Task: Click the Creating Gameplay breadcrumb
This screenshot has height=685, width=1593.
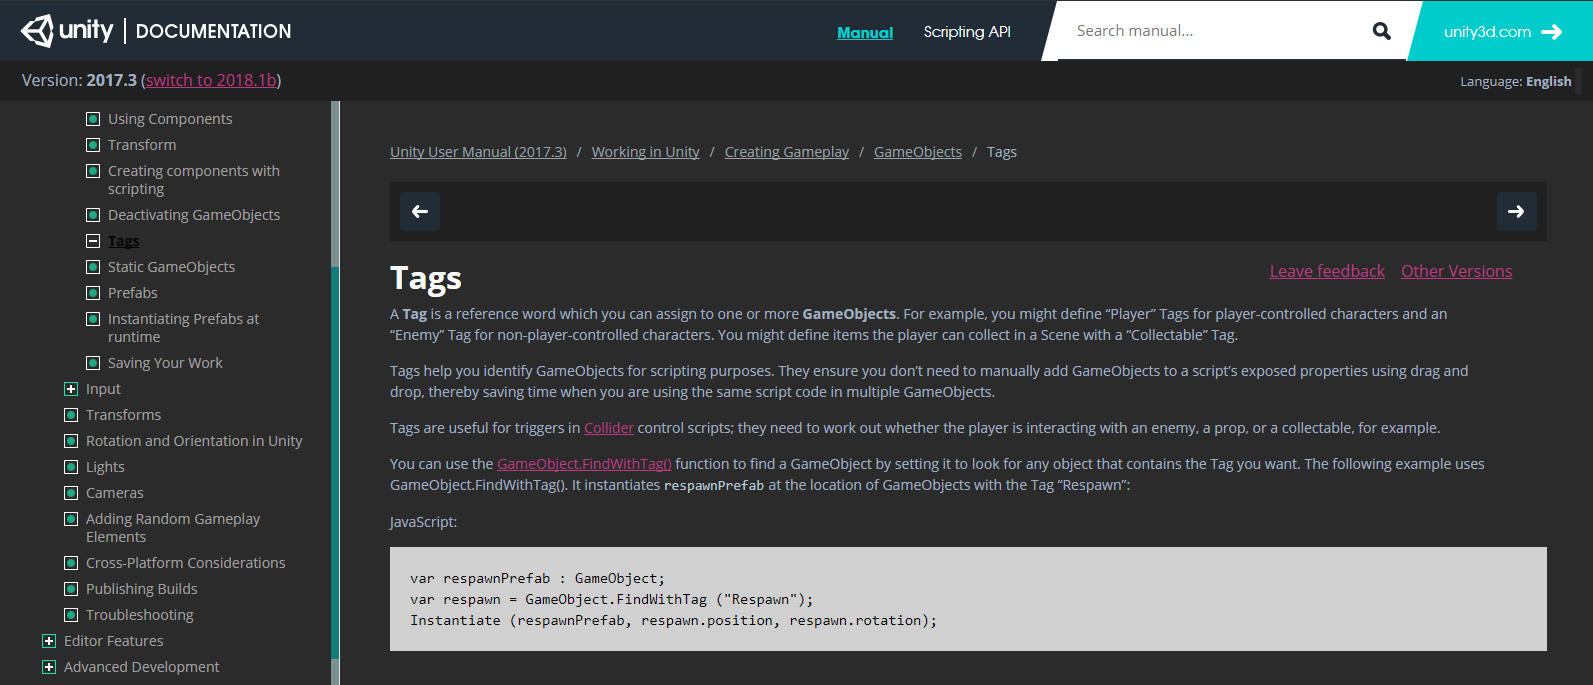Action: click(x=787, y=152)
